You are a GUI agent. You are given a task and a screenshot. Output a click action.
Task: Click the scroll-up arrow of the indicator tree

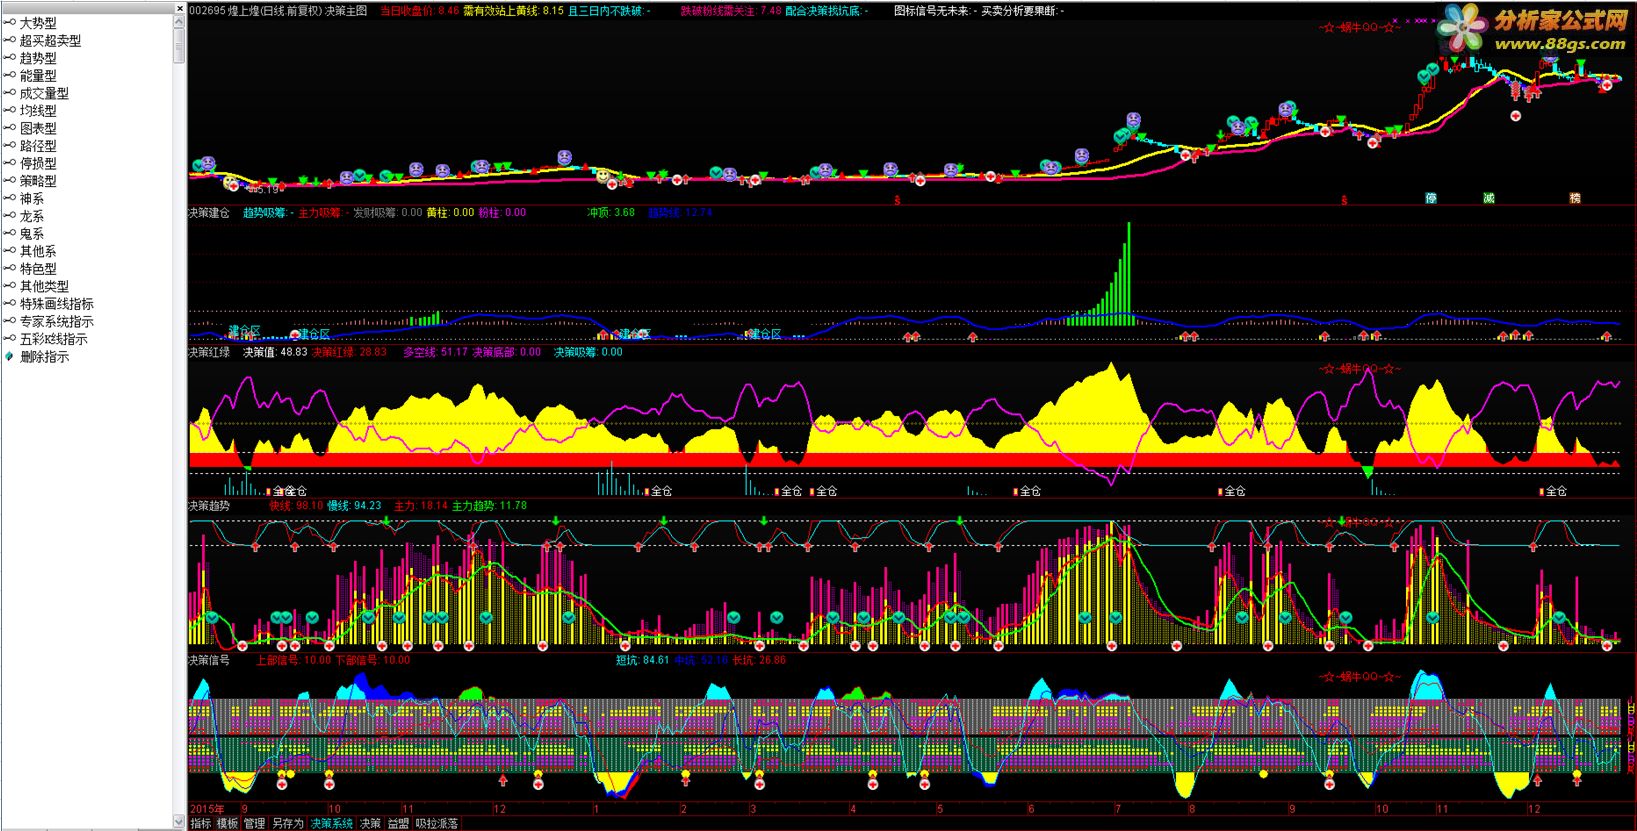pos(179,21)
